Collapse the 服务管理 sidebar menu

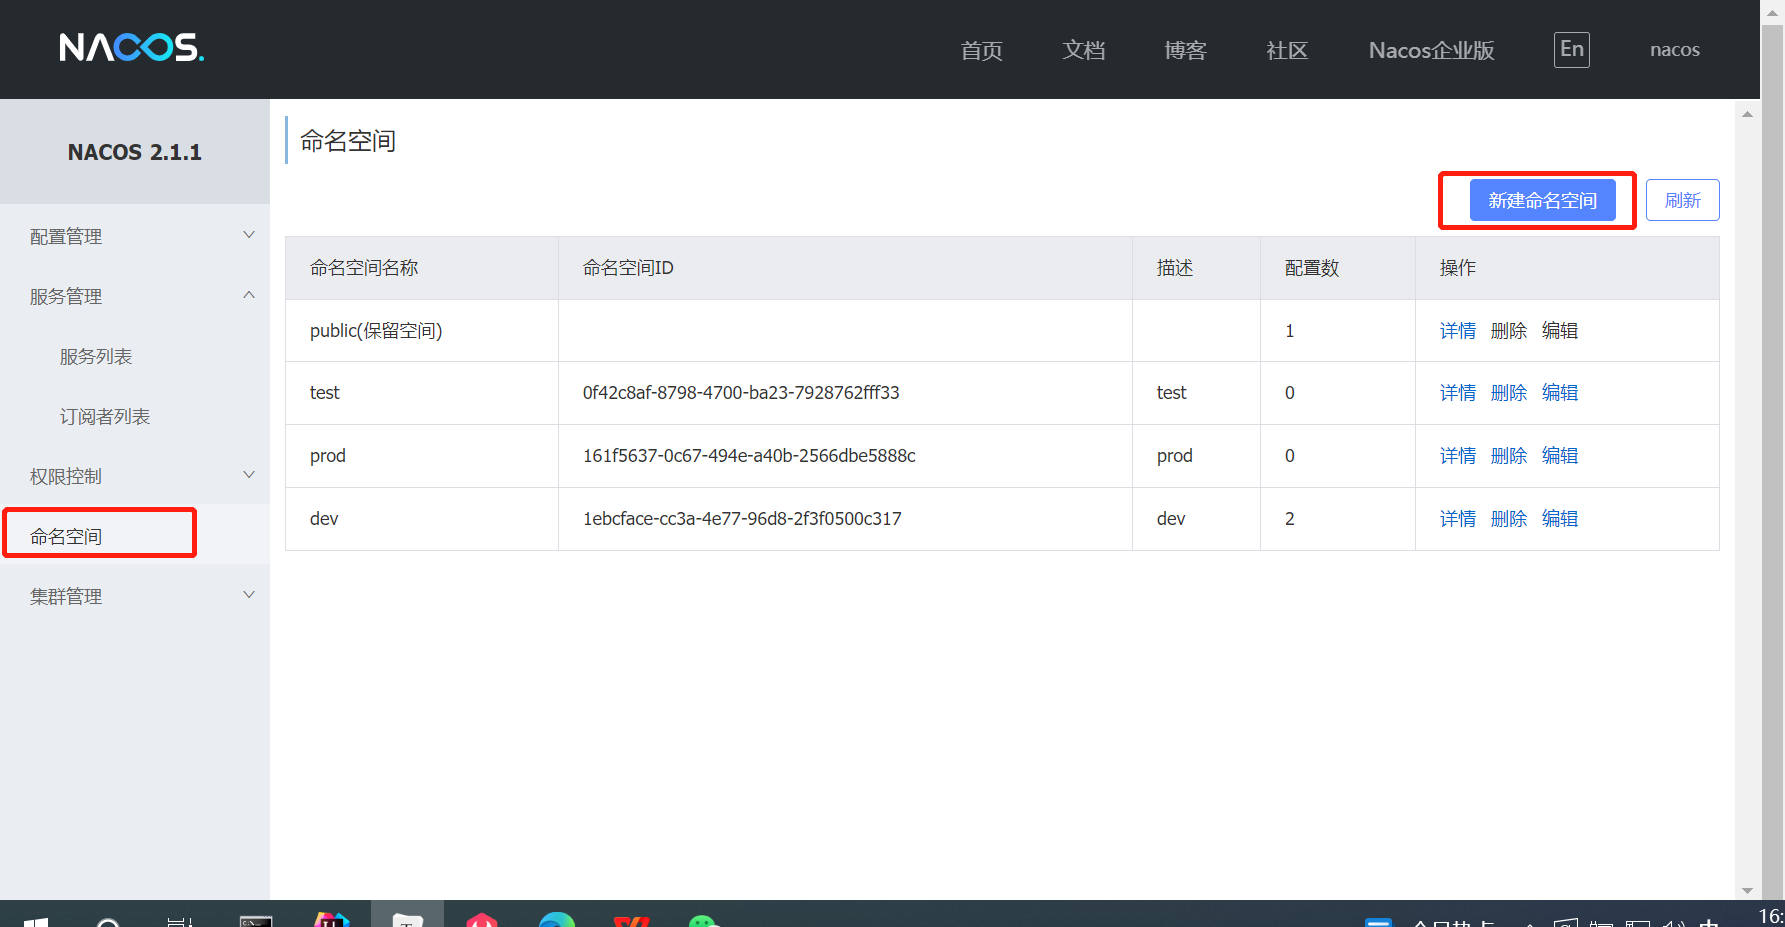tap(135, 296)
